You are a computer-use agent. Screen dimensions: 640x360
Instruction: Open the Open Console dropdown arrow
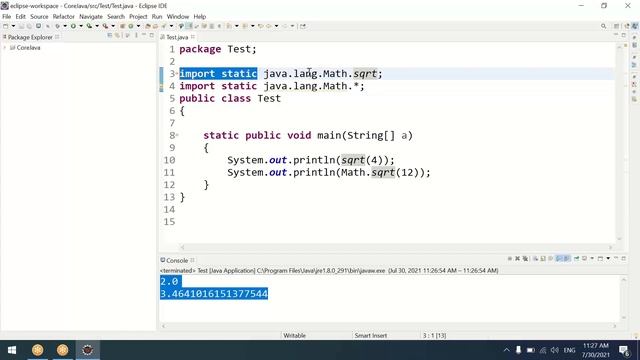[x=608, y=259]
